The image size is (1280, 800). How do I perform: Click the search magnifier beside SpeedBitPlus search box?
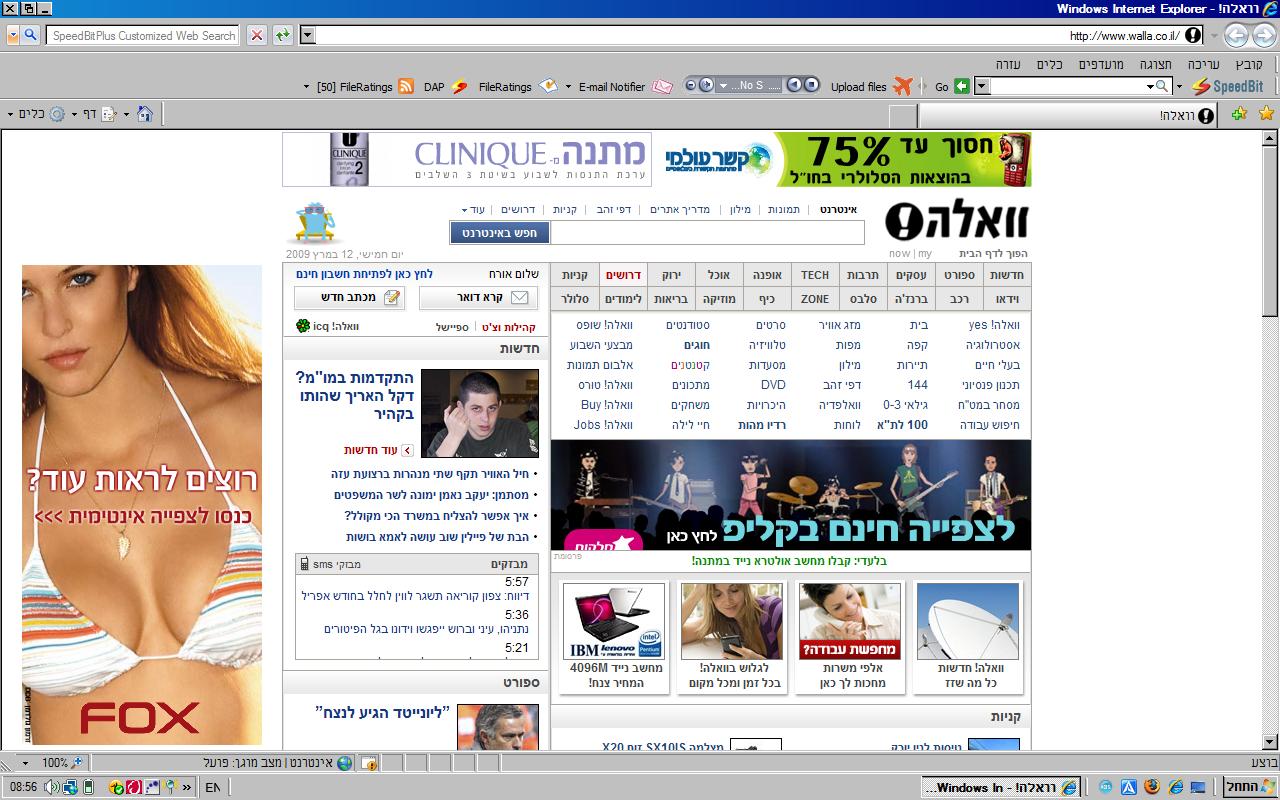point(30,36)
